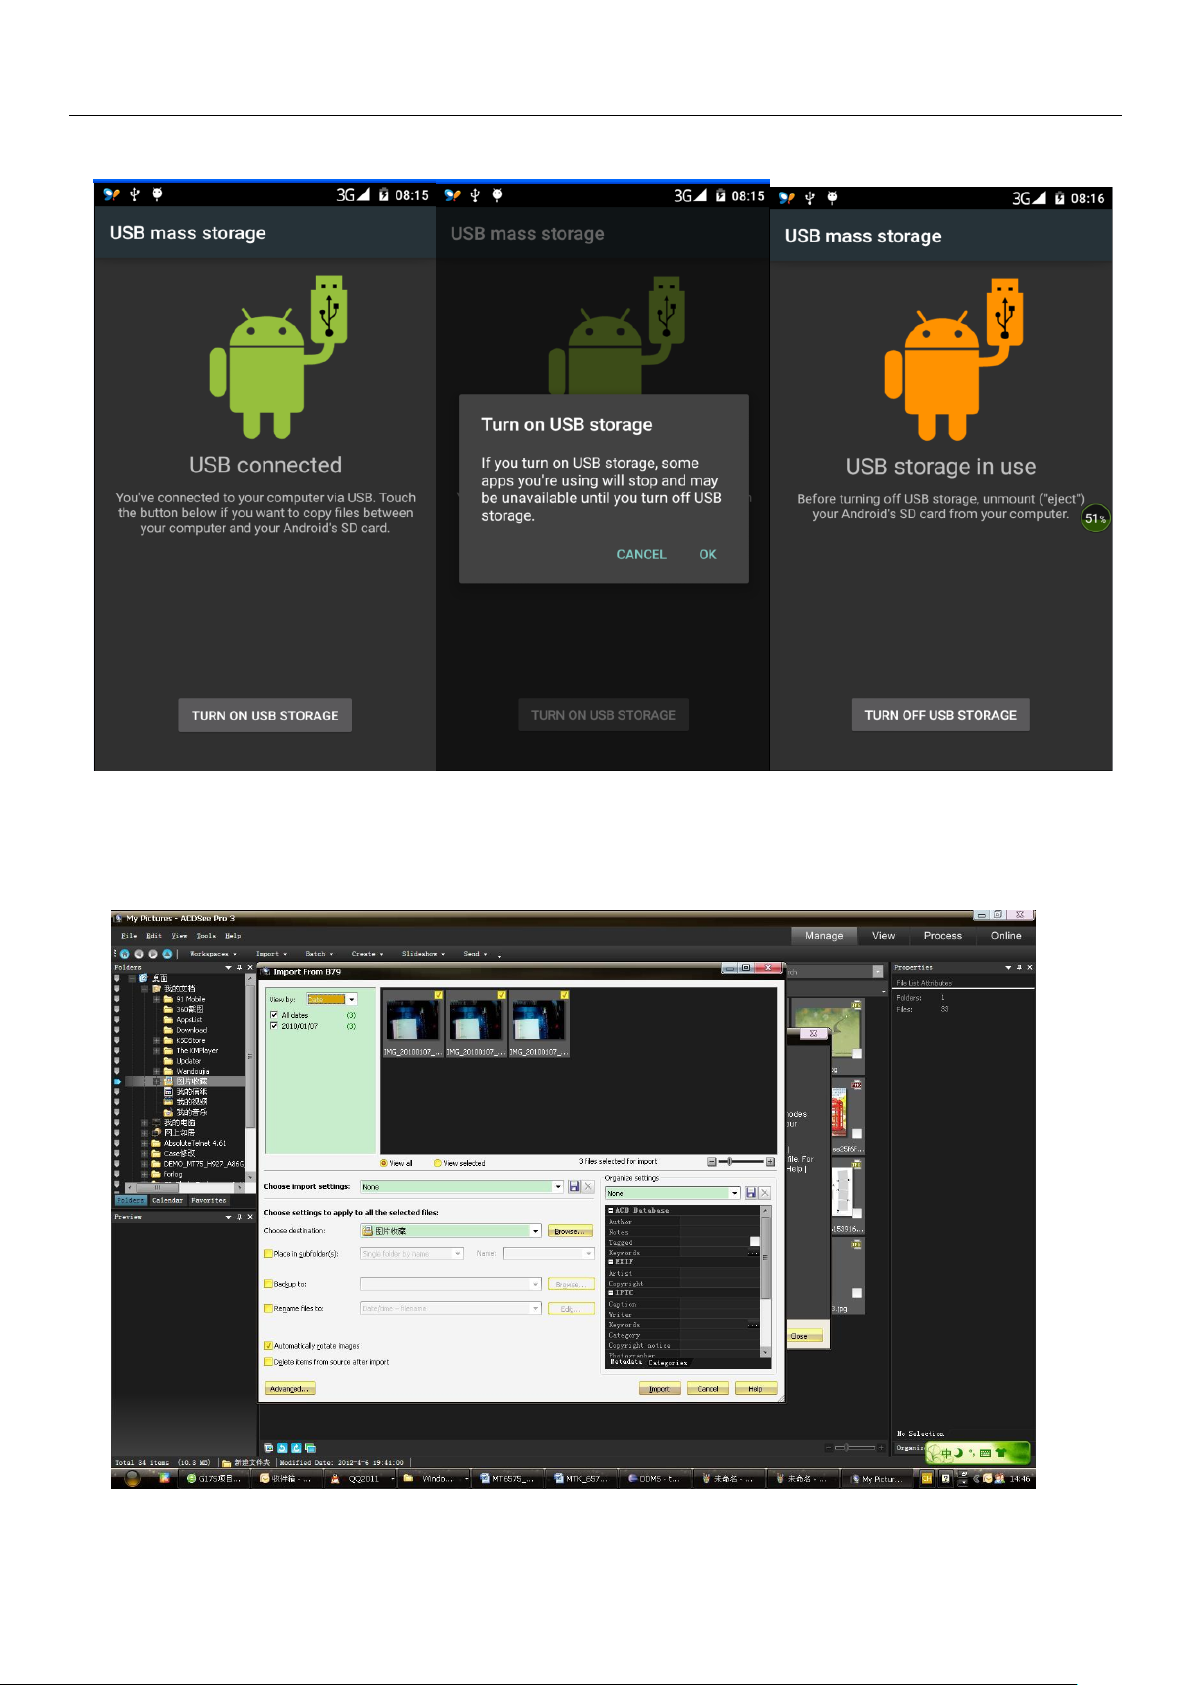
Task: Switch to the Calendar tab in the Folders panel
Action: point(167,1200)
